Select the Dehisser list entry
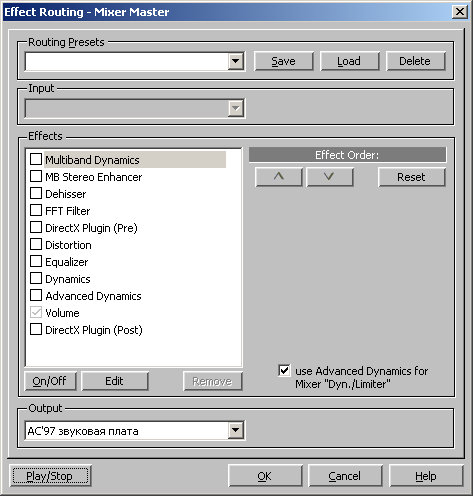The width and height of the screenshot is (473, 496). coord(66,194)
